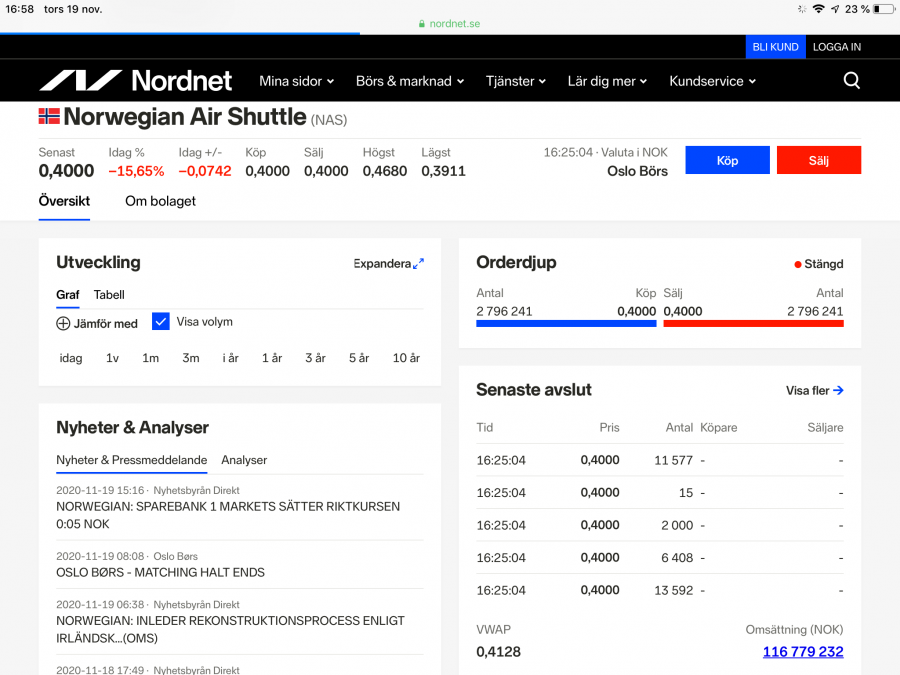Open the Börs & marknad dropdown
The image size is (900, 675).
pyautogui.click(x=409, y=81)
